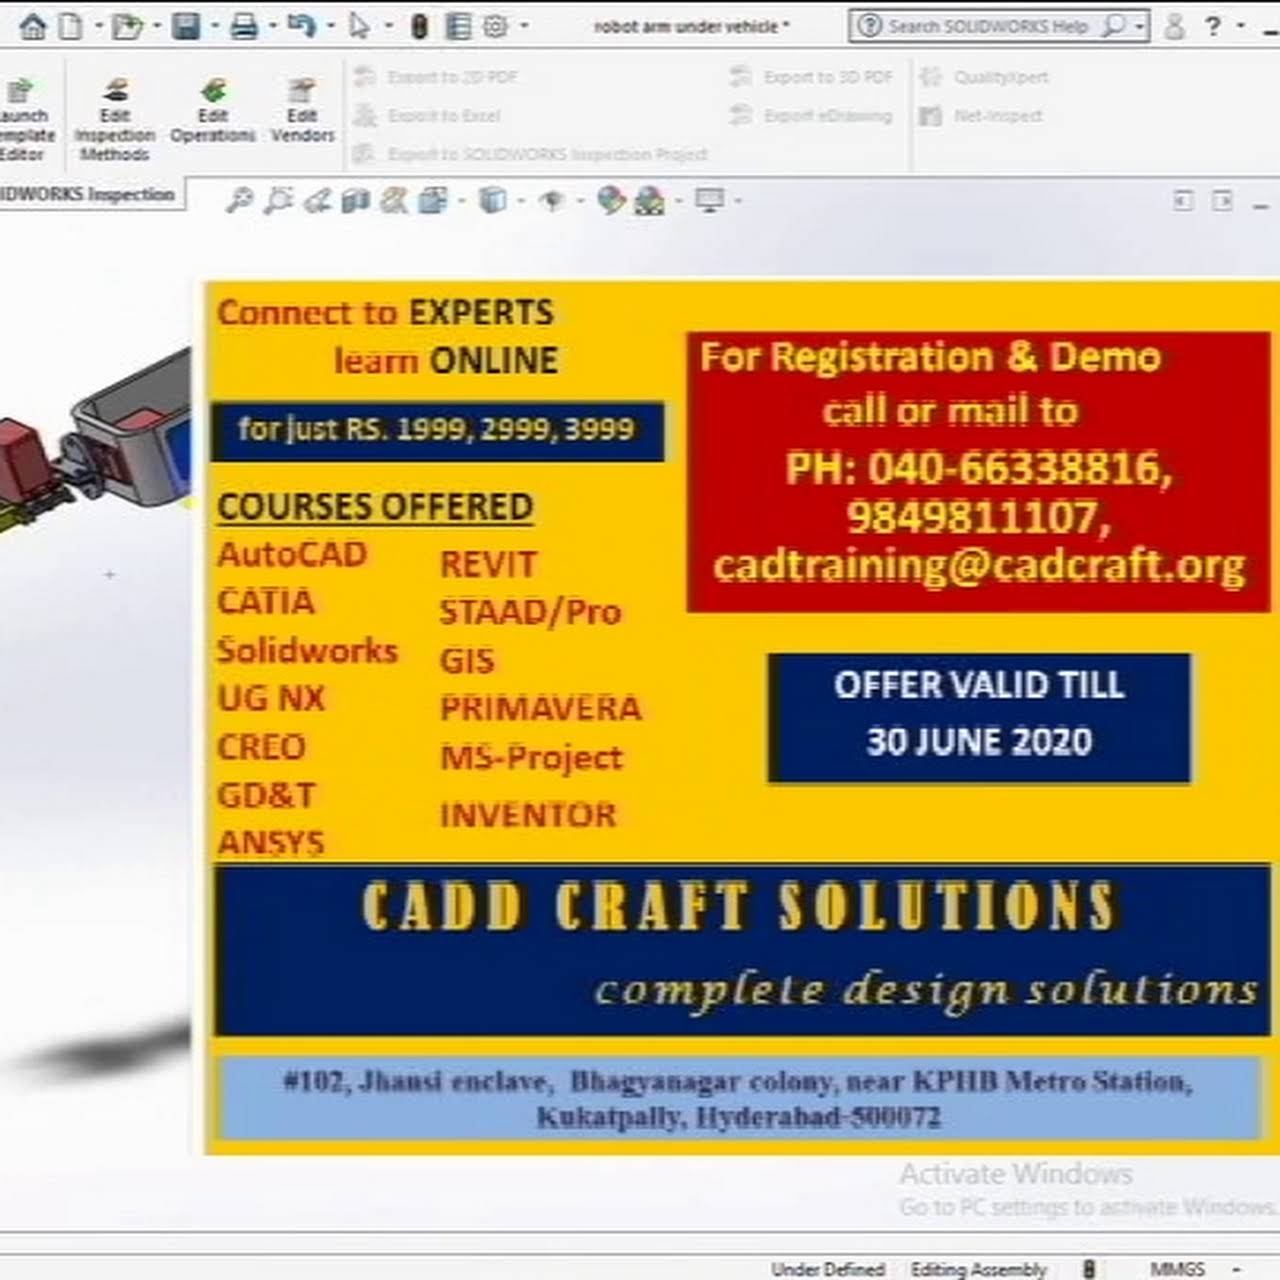Expand the Apply Scene dropdown arrow
The height and width of the screenshot is (1280, 1280).
pyautogui.click(x=679, y=201)
